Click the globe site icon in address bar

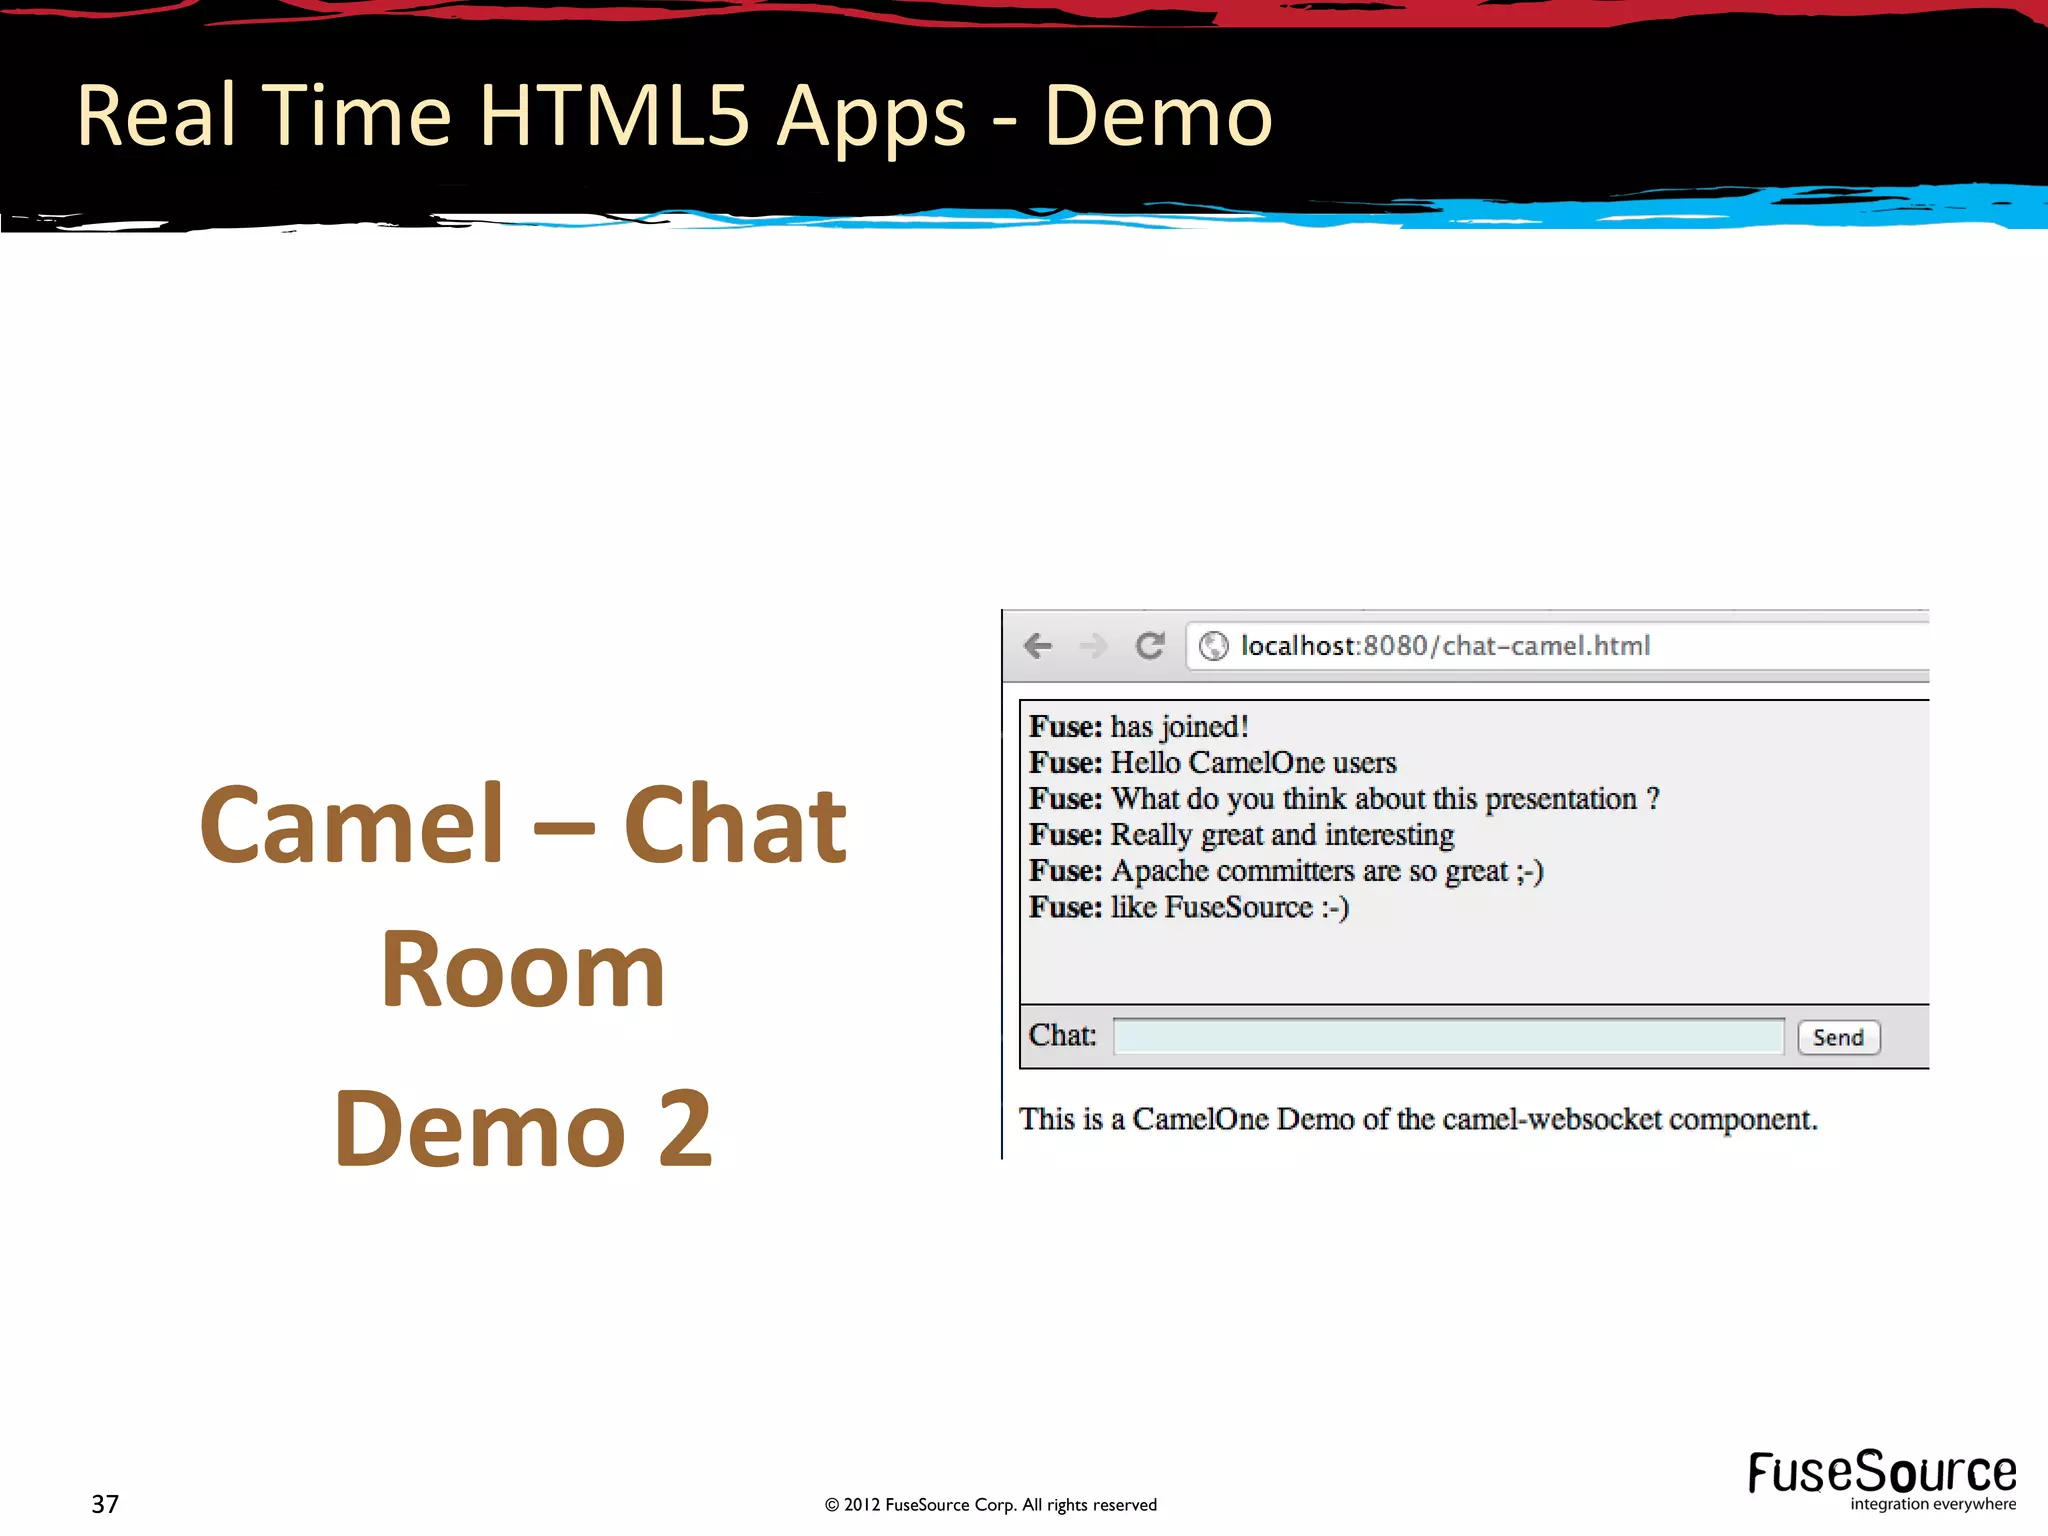click(1213, 646)
